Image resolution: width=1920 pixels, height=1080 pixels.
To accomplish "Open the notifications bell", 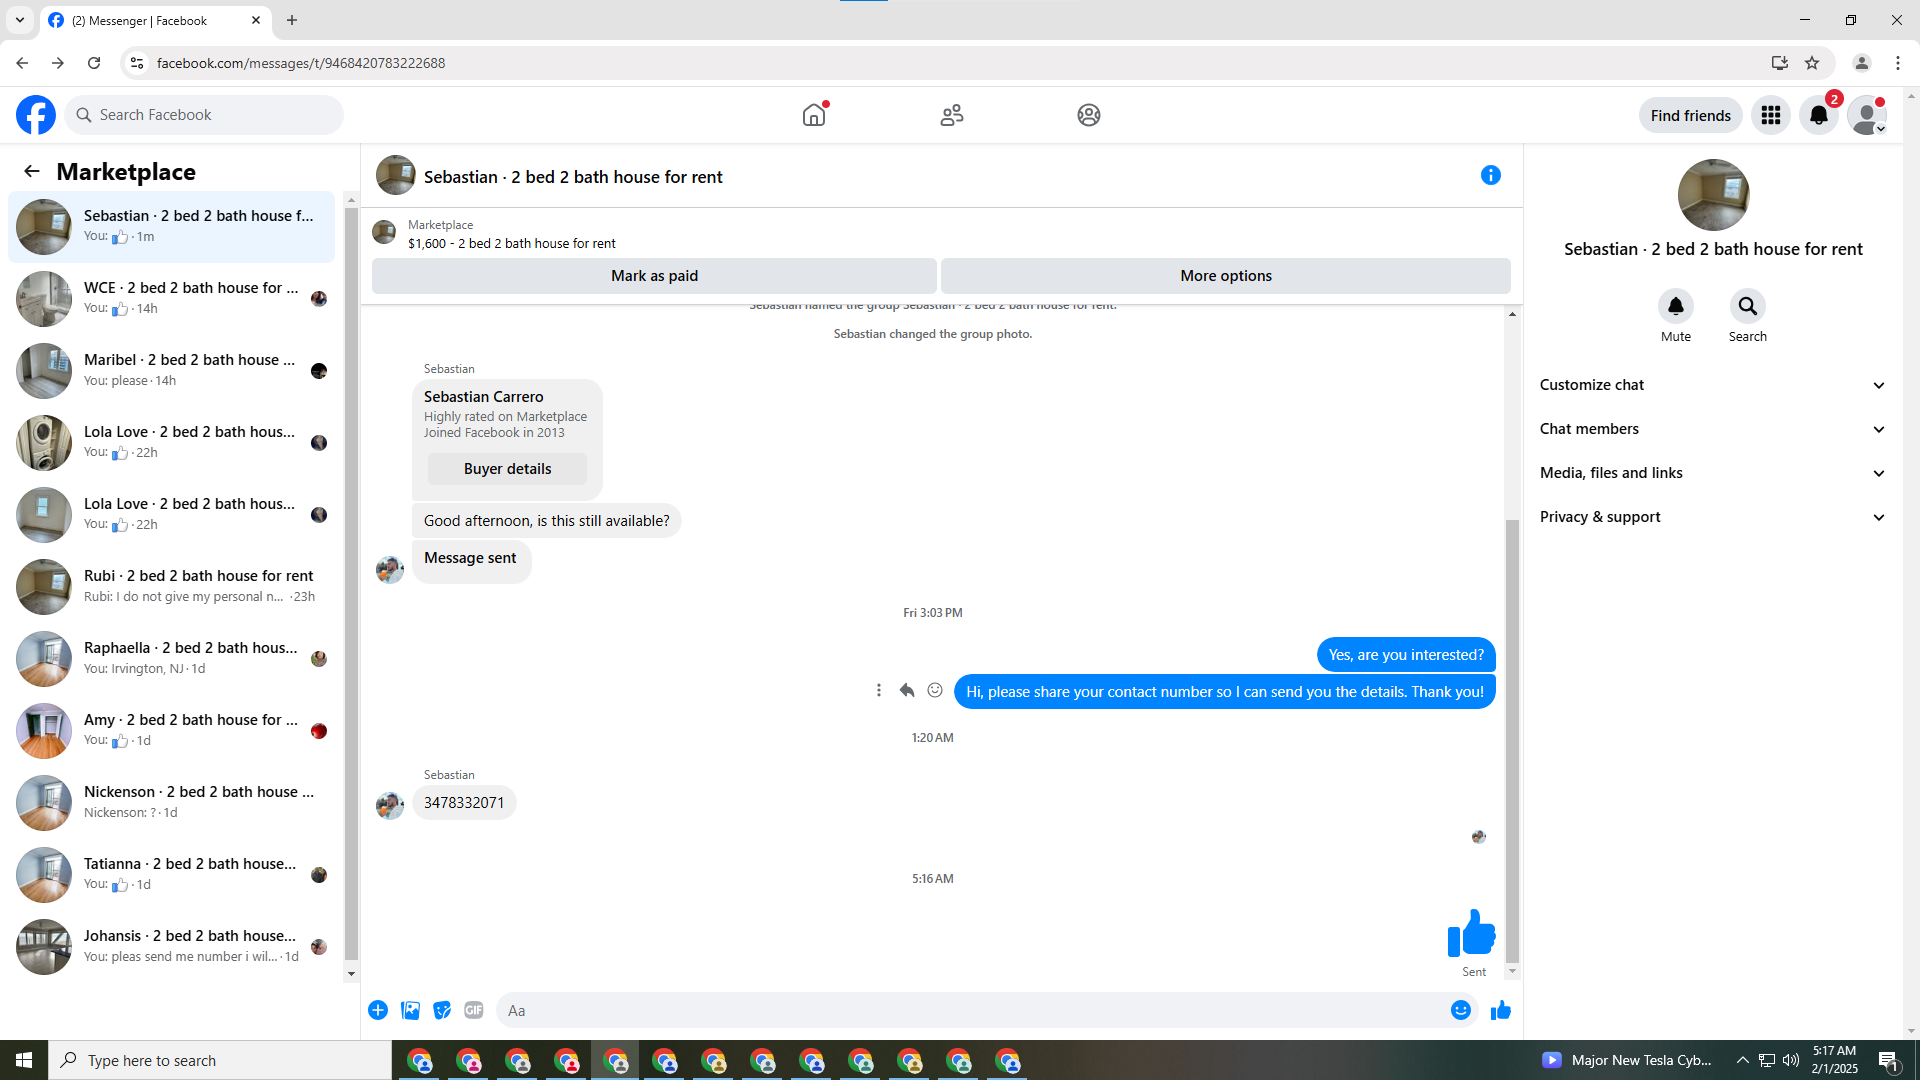I will click(1818, 115).
